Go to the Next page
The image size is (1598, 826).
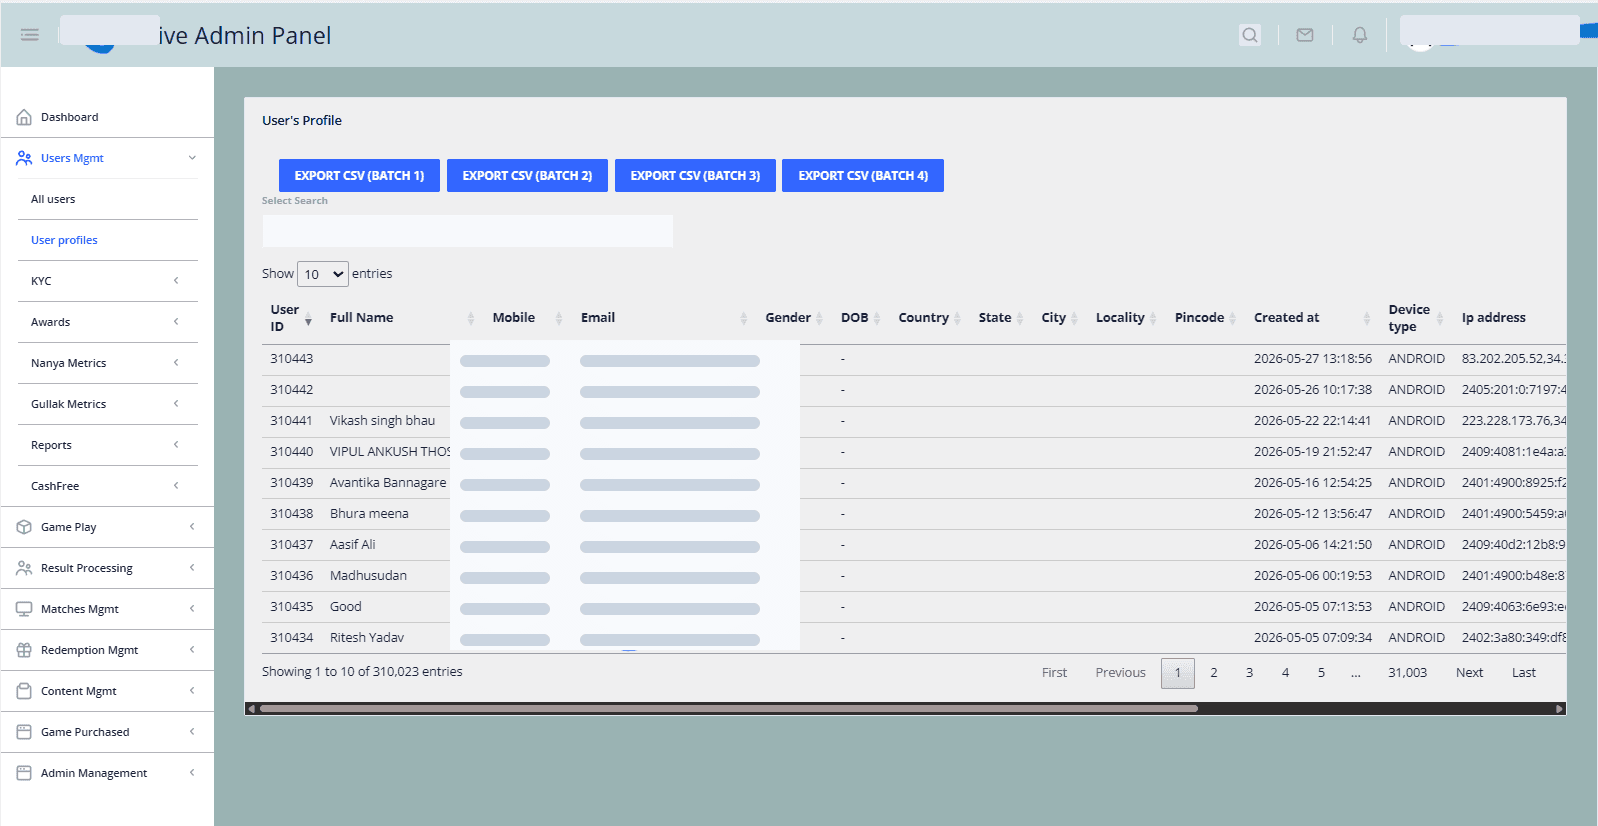click(1469, 673)
